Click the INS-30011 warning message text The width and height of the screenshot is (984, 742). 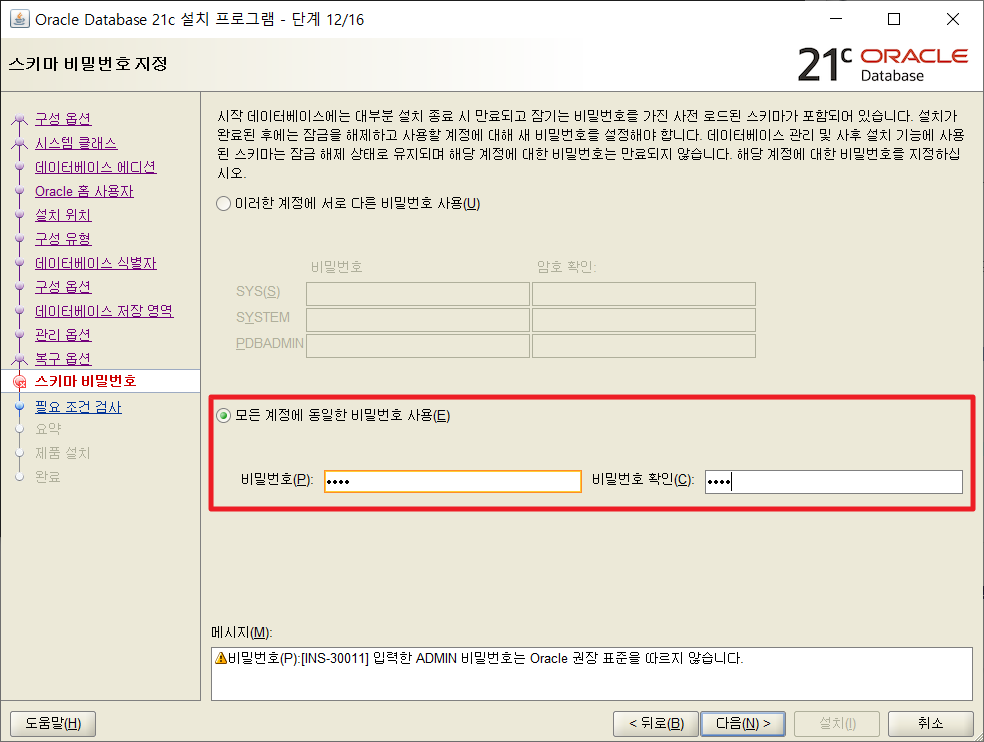[486, 658]
